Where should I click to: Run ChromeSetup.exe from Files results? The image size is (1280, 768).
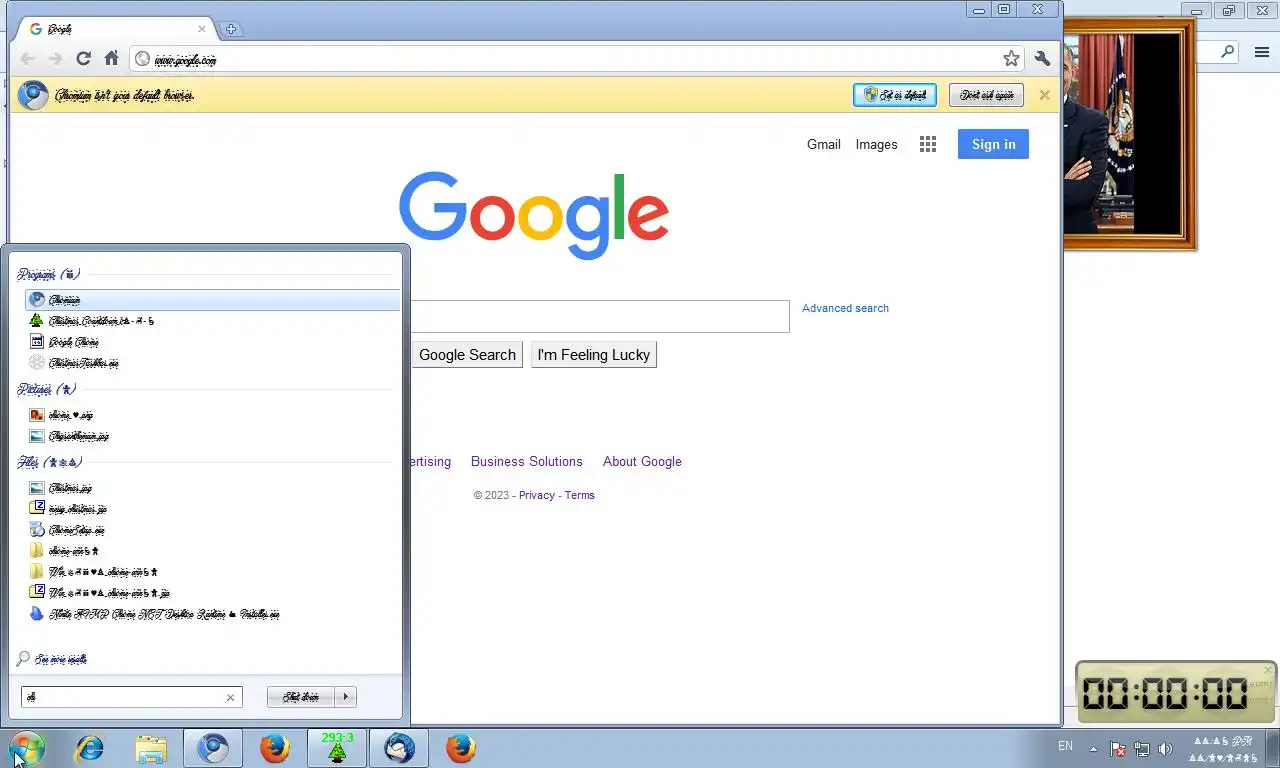(x=212, y=530)
